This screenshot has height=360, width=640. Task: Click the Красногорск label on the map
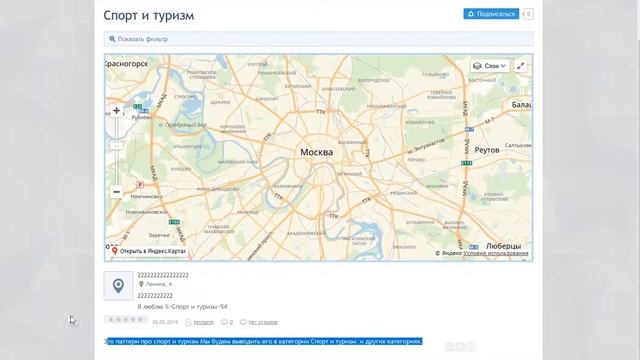click(127, 64)
